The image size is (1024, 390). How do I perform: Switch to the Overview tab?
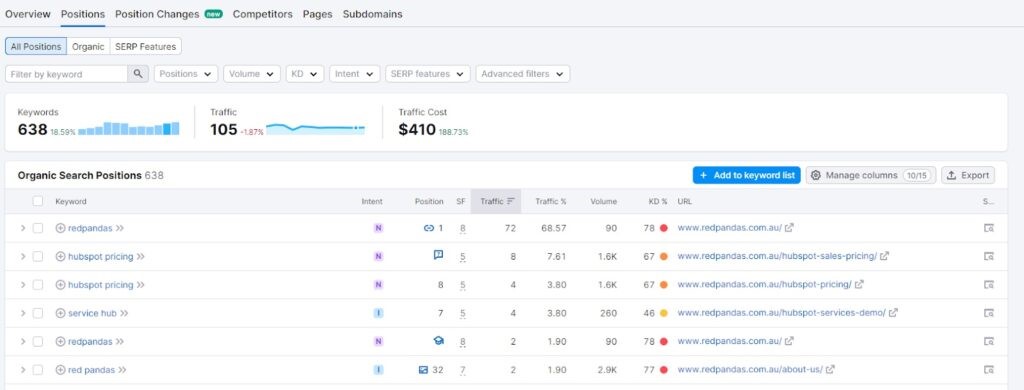27,14
